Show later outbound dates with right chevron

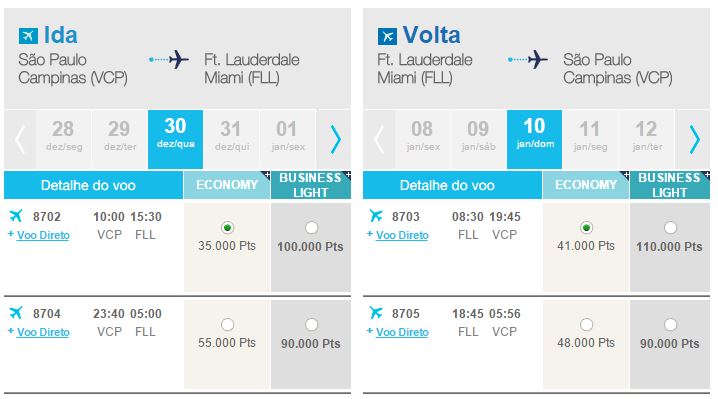[x=336, y=139]
